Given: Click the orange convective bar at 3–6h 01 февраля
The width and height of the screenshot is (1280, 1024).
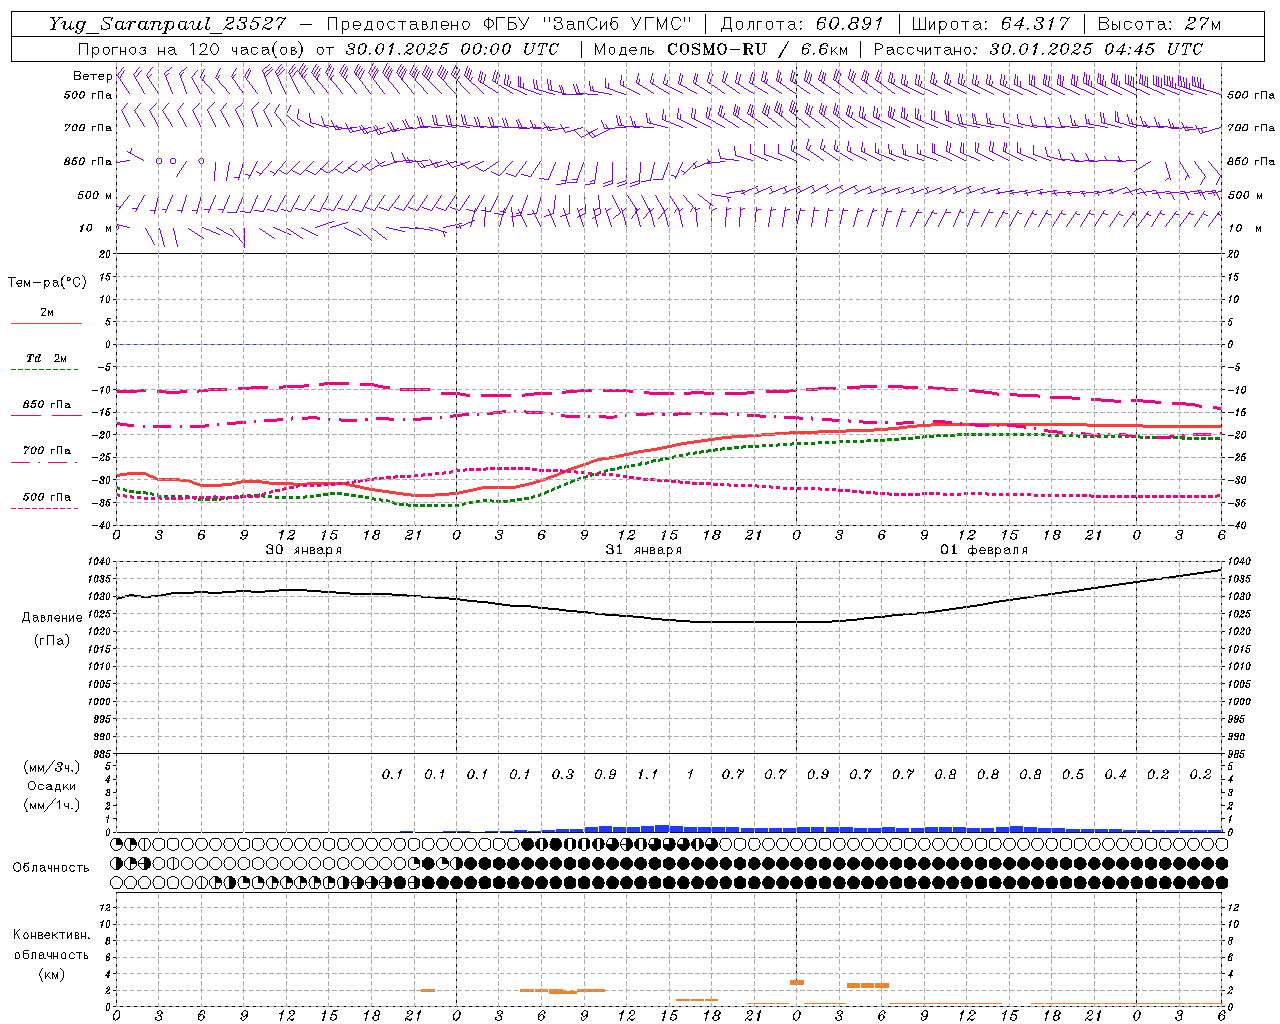Looking at the screenshot, I should 868,985.
